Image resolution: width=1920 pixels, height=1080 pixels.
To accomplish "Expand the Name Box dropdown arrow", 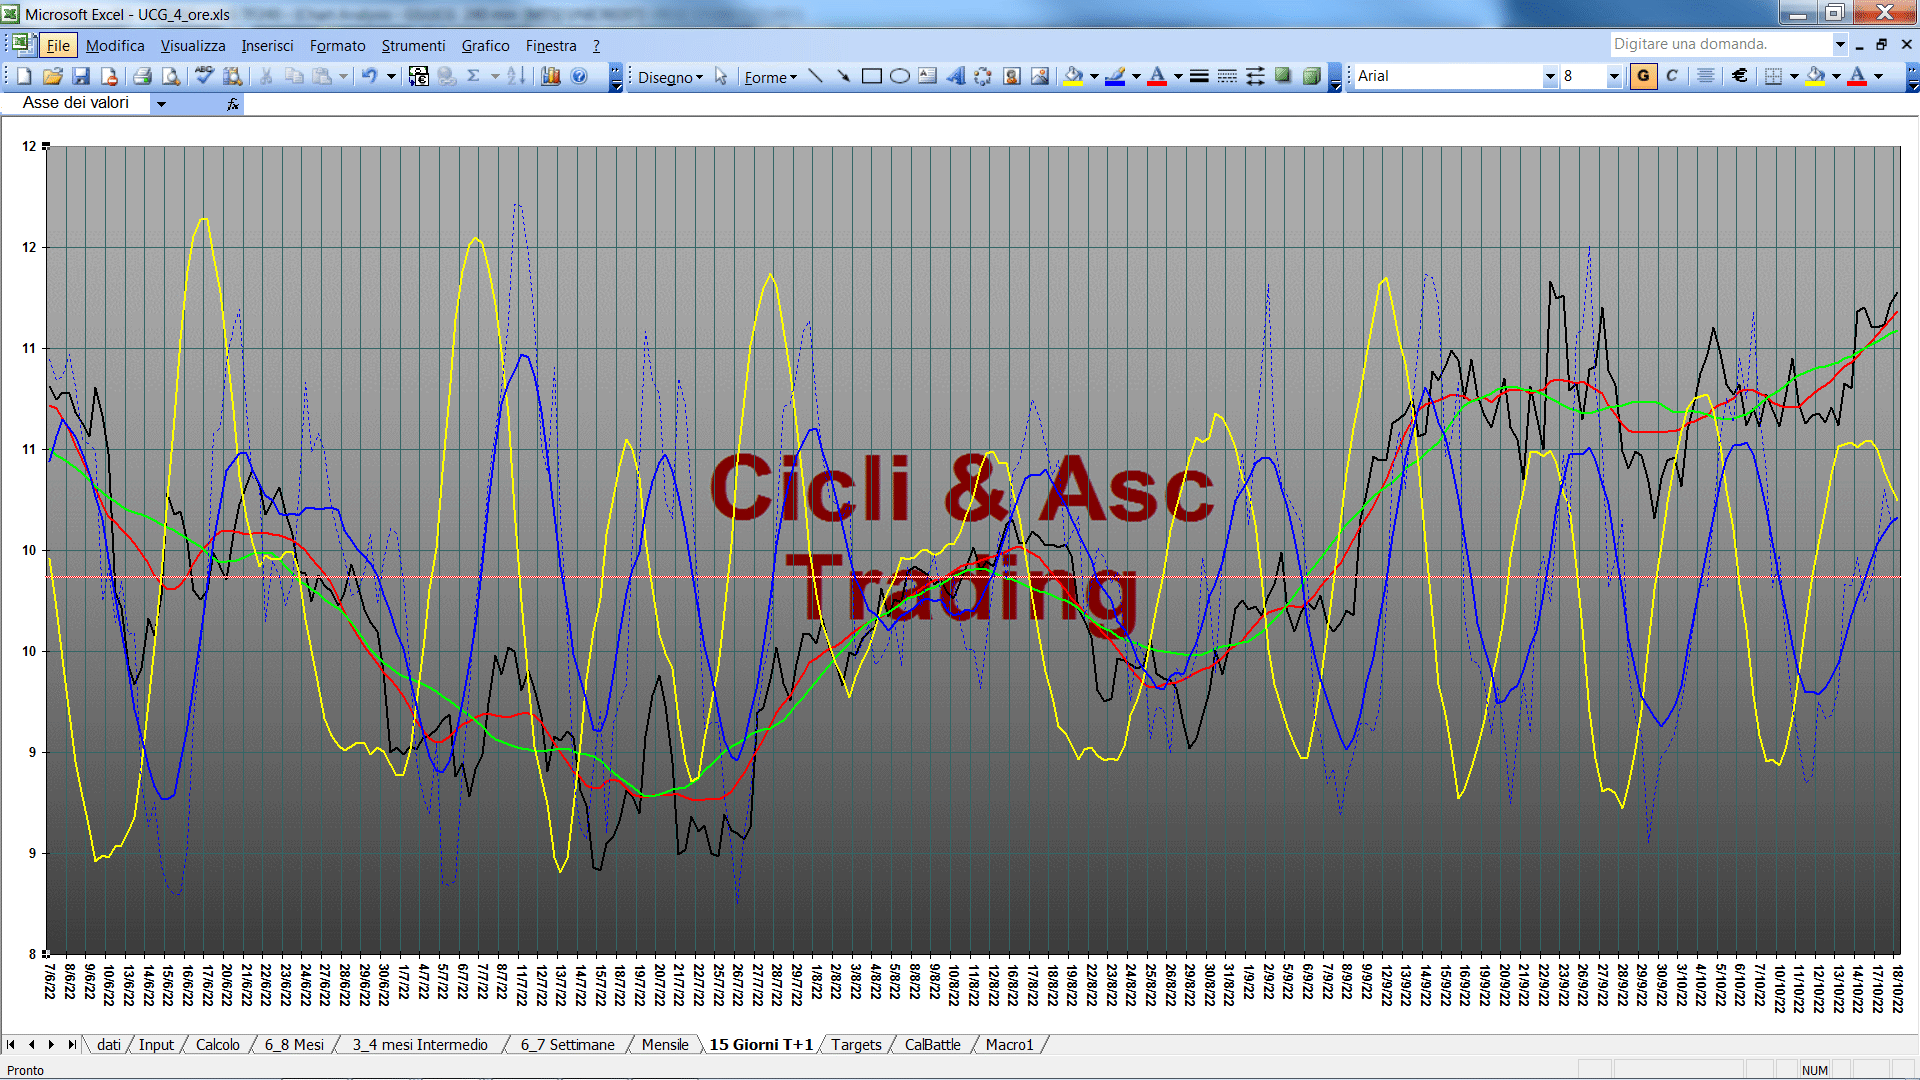I will pos(161,104).
